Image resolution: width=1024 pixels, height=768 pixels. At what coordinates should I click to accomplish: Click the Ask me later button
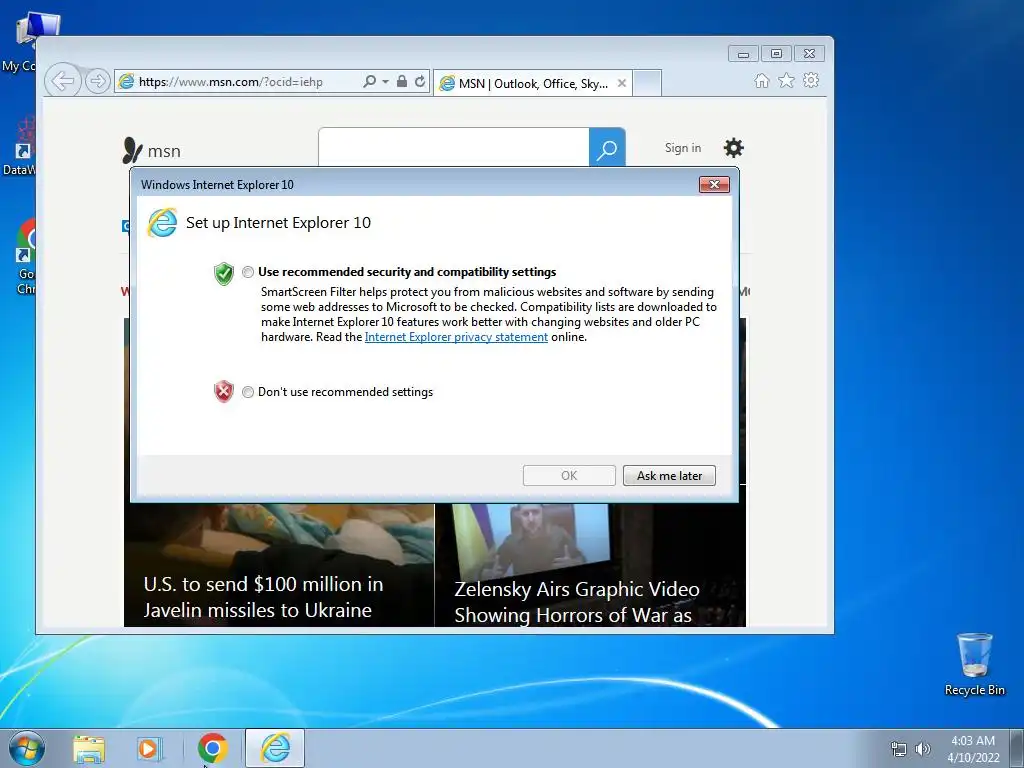[x=669, y=475]
